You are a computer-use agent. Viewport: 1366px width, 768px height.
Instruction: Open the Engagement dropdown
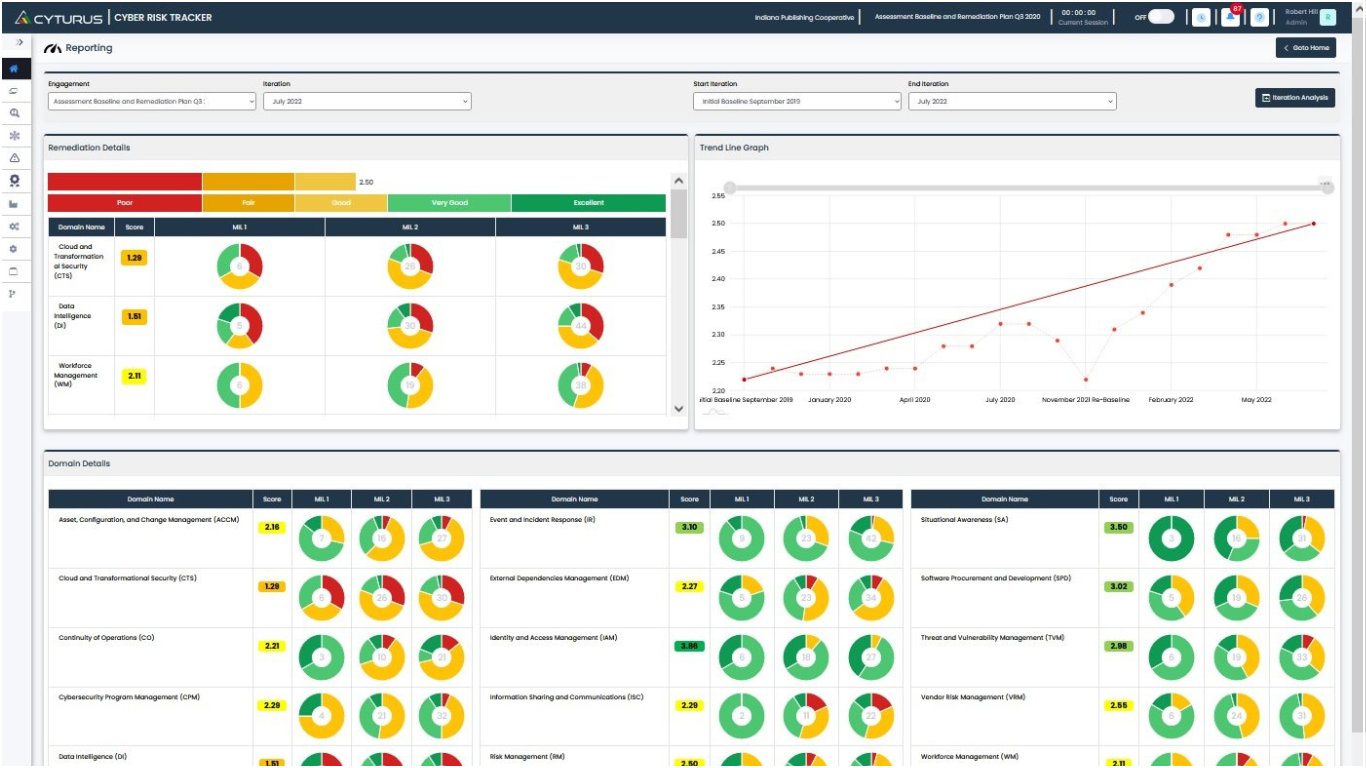(152, 101)
